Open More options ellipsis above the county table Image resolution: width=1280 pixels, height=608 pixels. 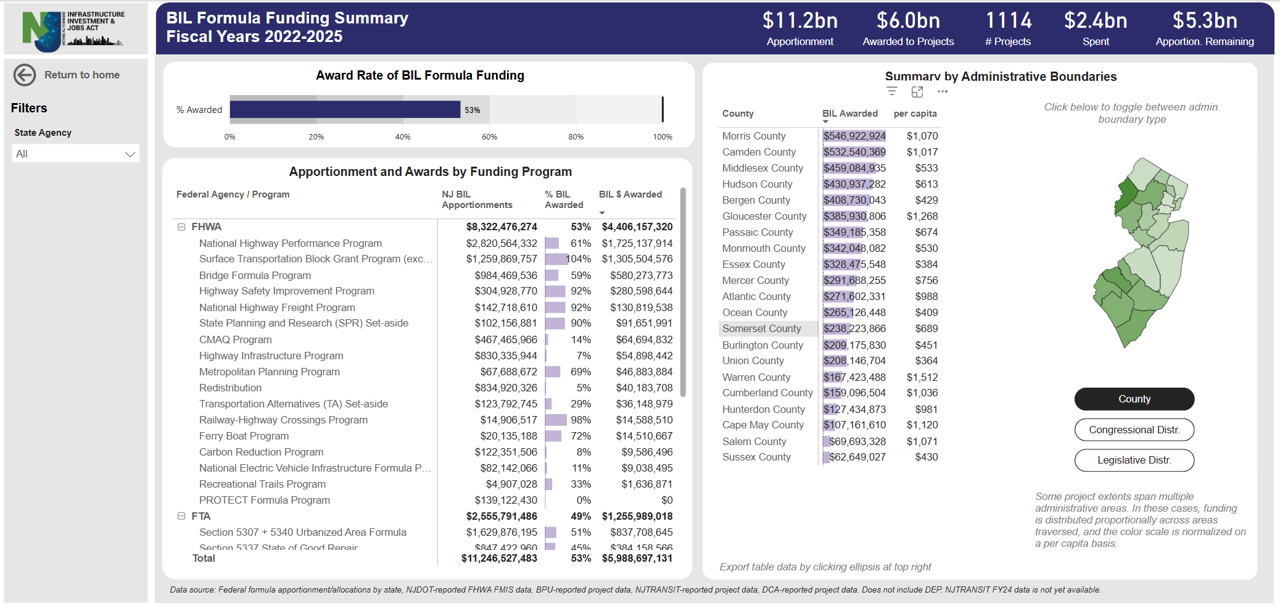(x=942, y=92)
